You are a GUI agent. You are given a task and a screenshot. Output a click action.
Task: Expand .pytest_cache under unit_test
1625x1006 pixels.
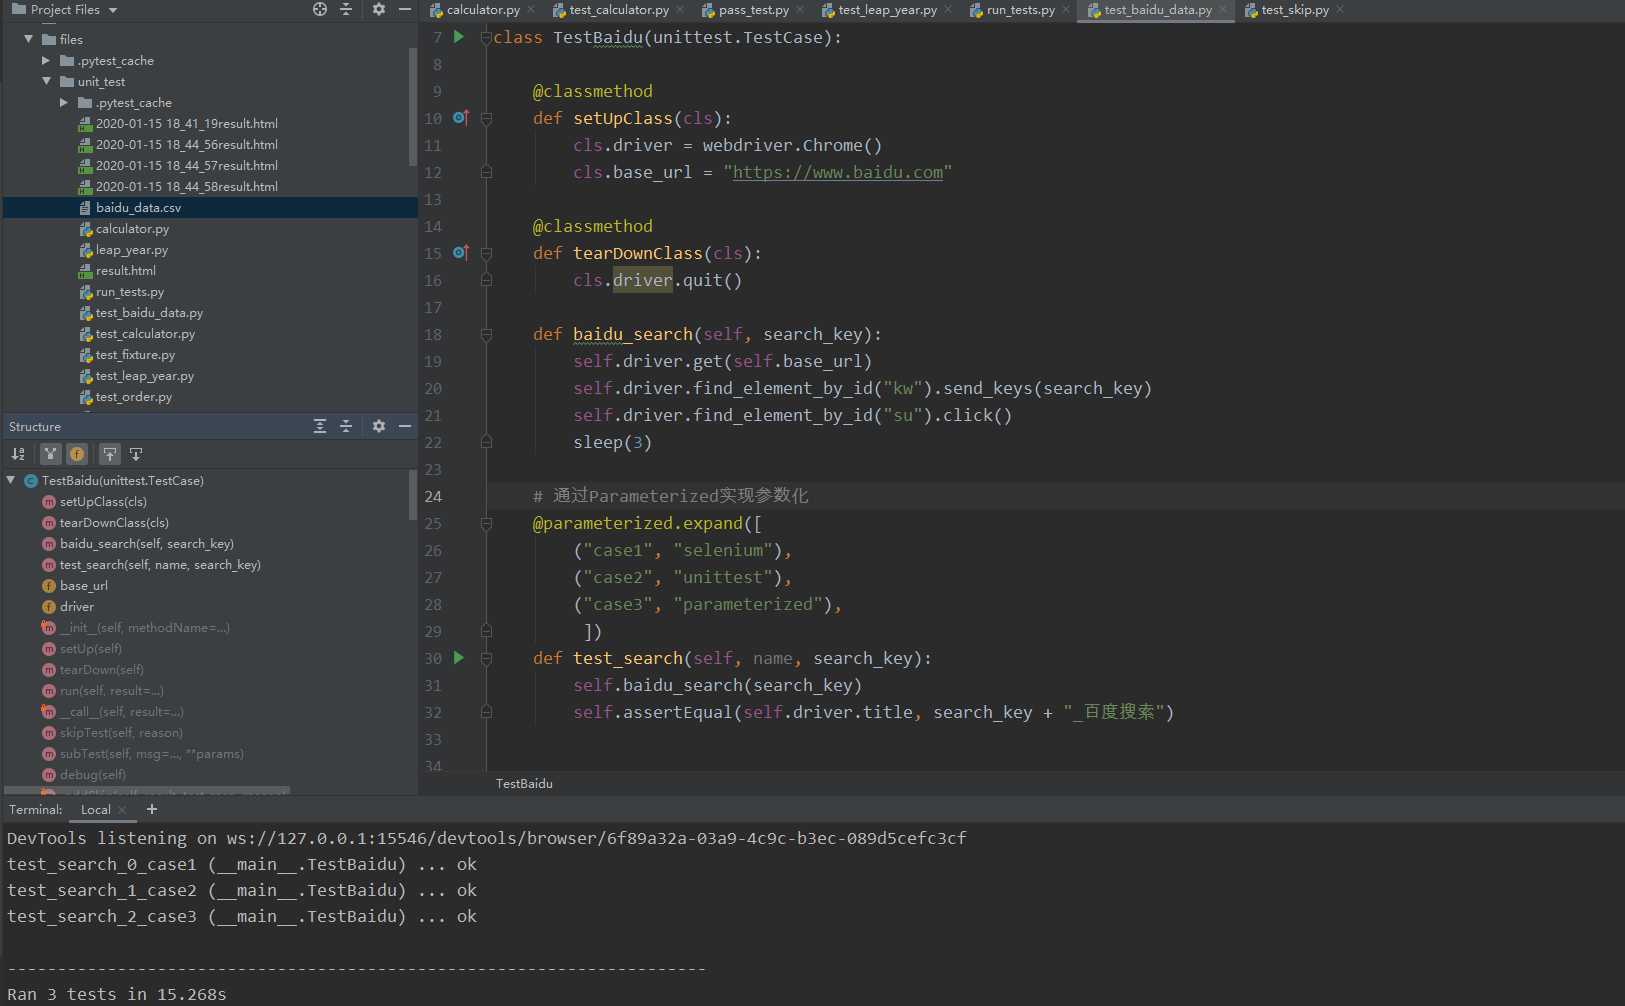pyautogui.click(x=64, y=102)
